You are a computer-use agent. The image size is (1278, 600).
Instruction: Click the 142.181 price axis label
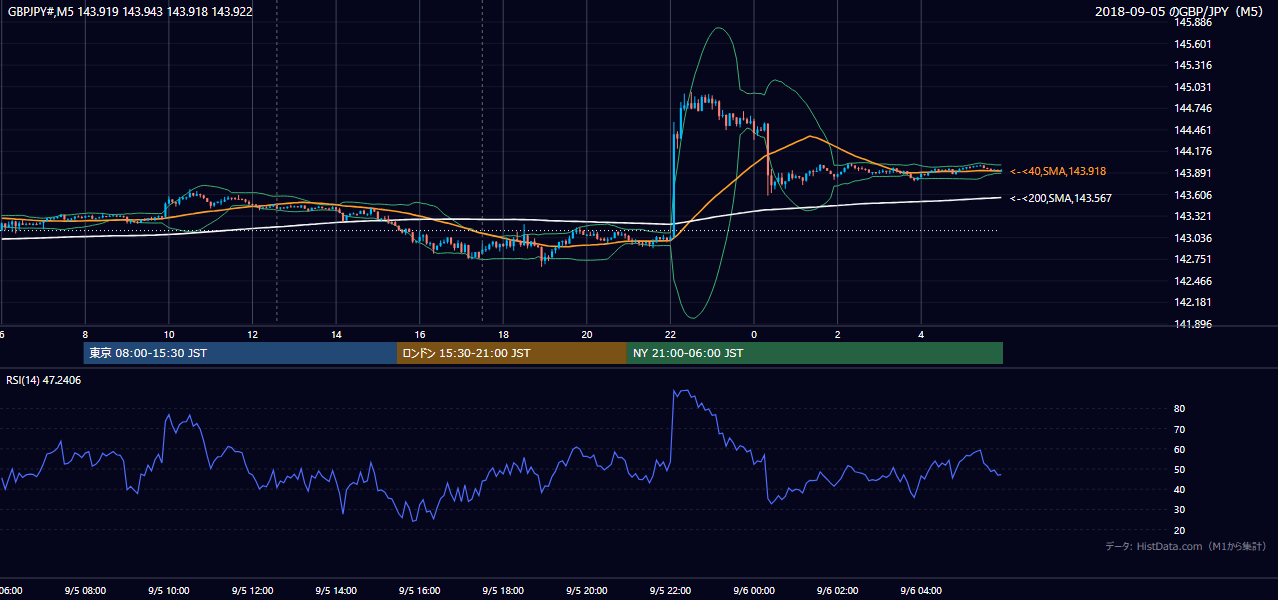tap(1193, 302)
